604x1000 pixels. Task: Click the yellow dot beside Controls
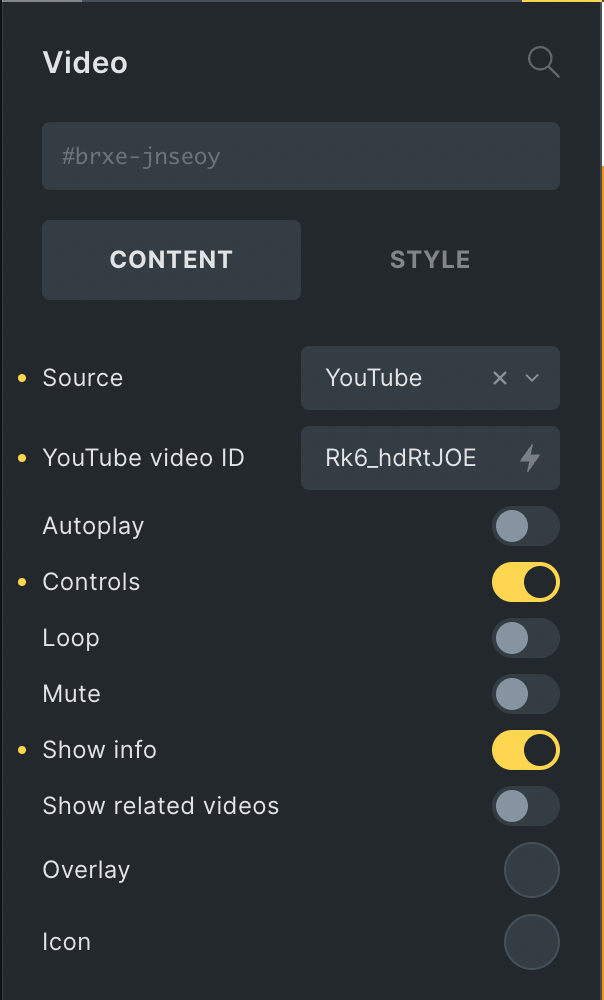click(x=23, y=582)
